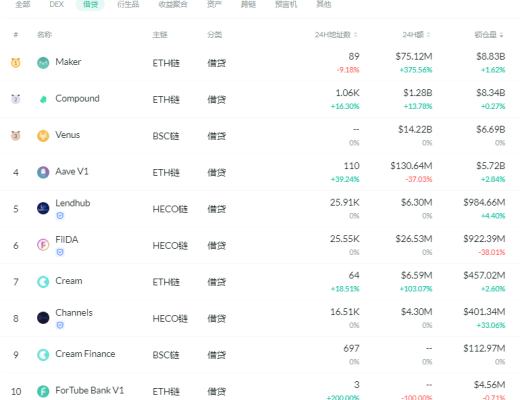This screenshot has height=400, width=520.
Task: Click the shield badge under FilDA
Action: (x=60, y=252)
